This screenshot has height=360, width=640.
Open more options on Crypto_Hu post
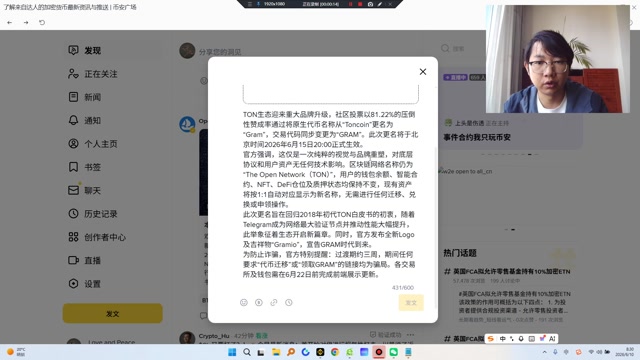pos(411,335)
